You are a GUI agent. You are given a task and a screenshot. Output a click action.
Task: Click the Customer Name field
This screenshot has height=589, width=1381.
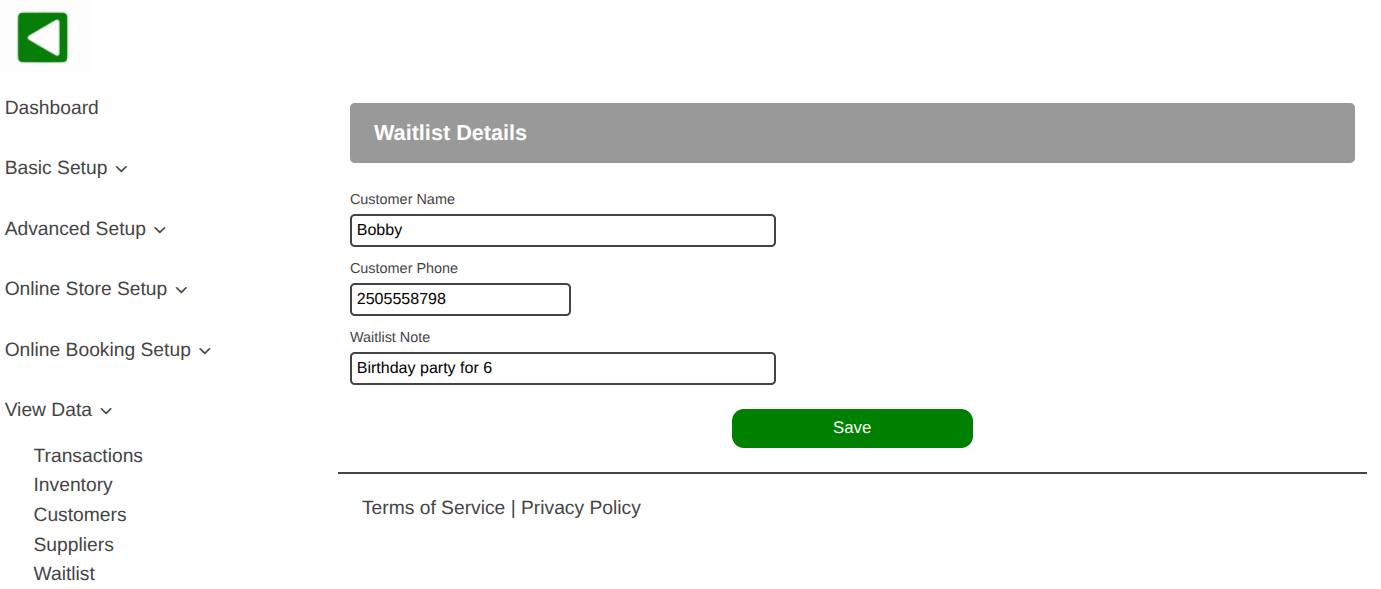(562, 230)
